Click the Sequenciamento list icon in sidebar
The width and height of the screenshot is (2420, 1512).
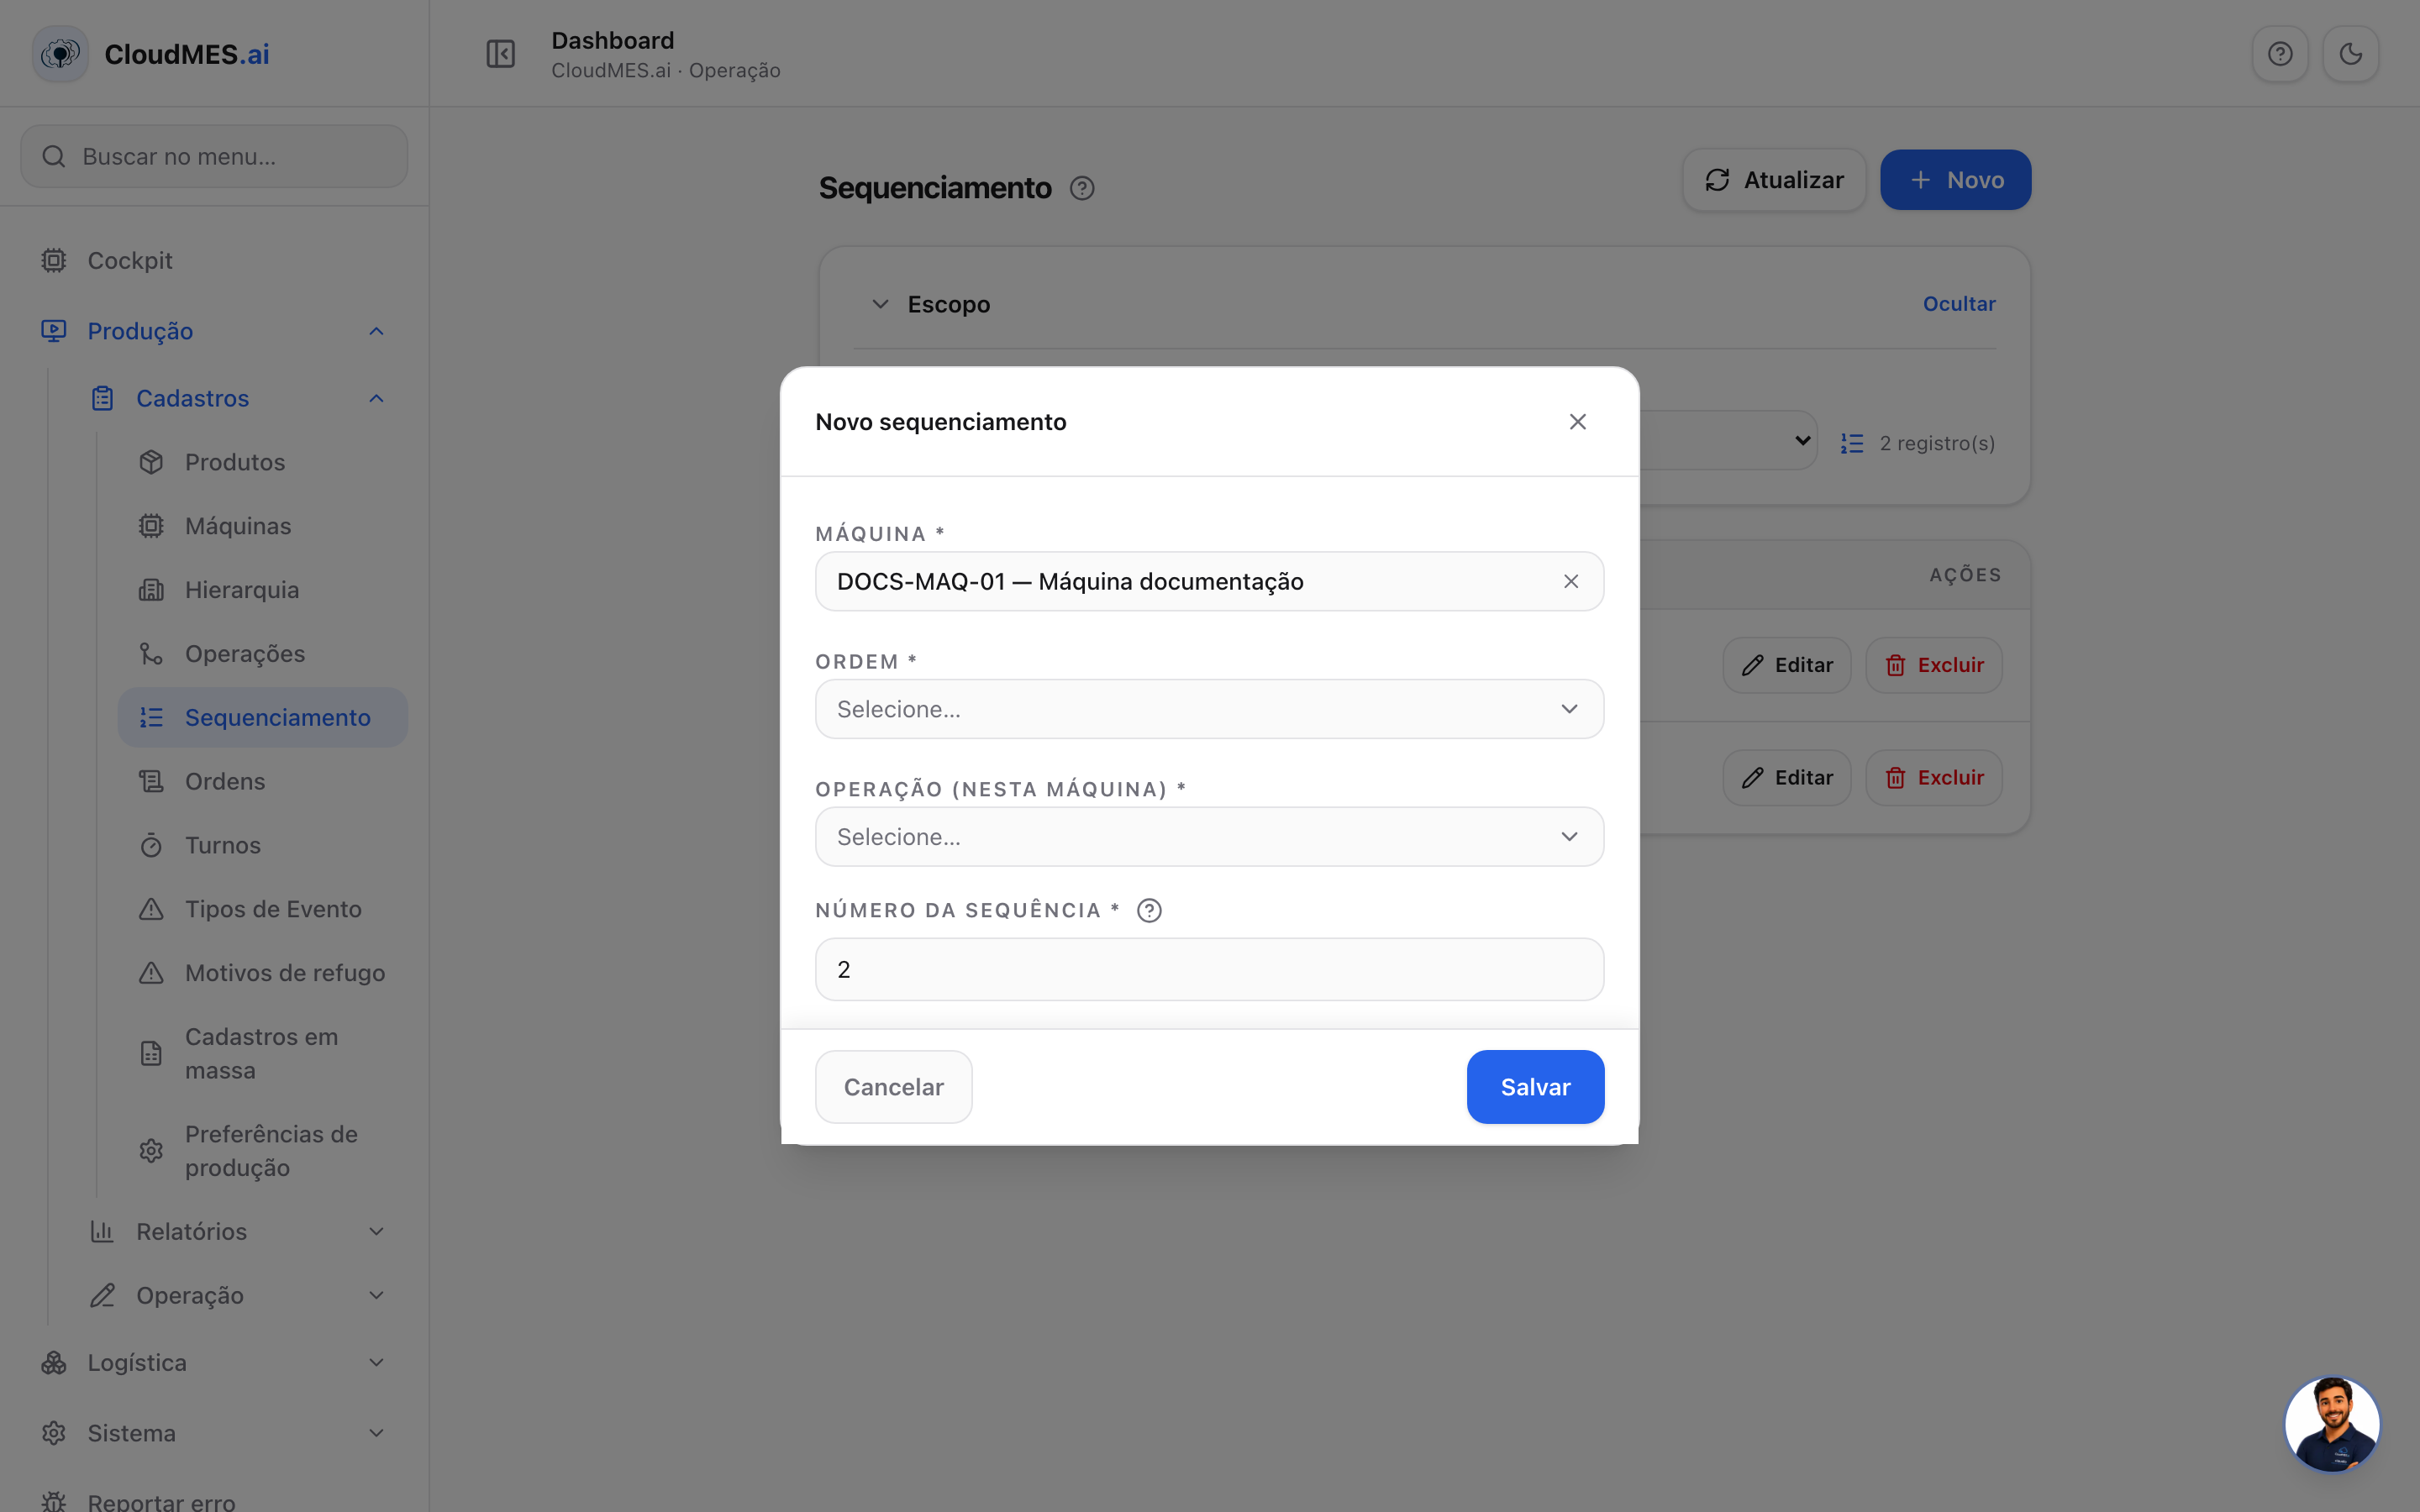151,717
